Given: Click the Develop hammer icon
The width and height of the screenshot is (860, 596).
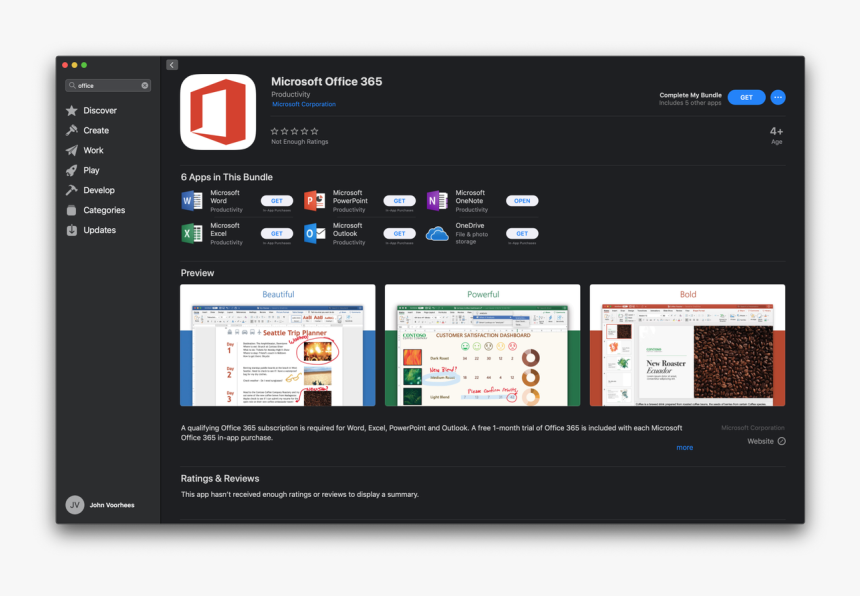Looking at the screenshot, I should click(x=71, y=190).
